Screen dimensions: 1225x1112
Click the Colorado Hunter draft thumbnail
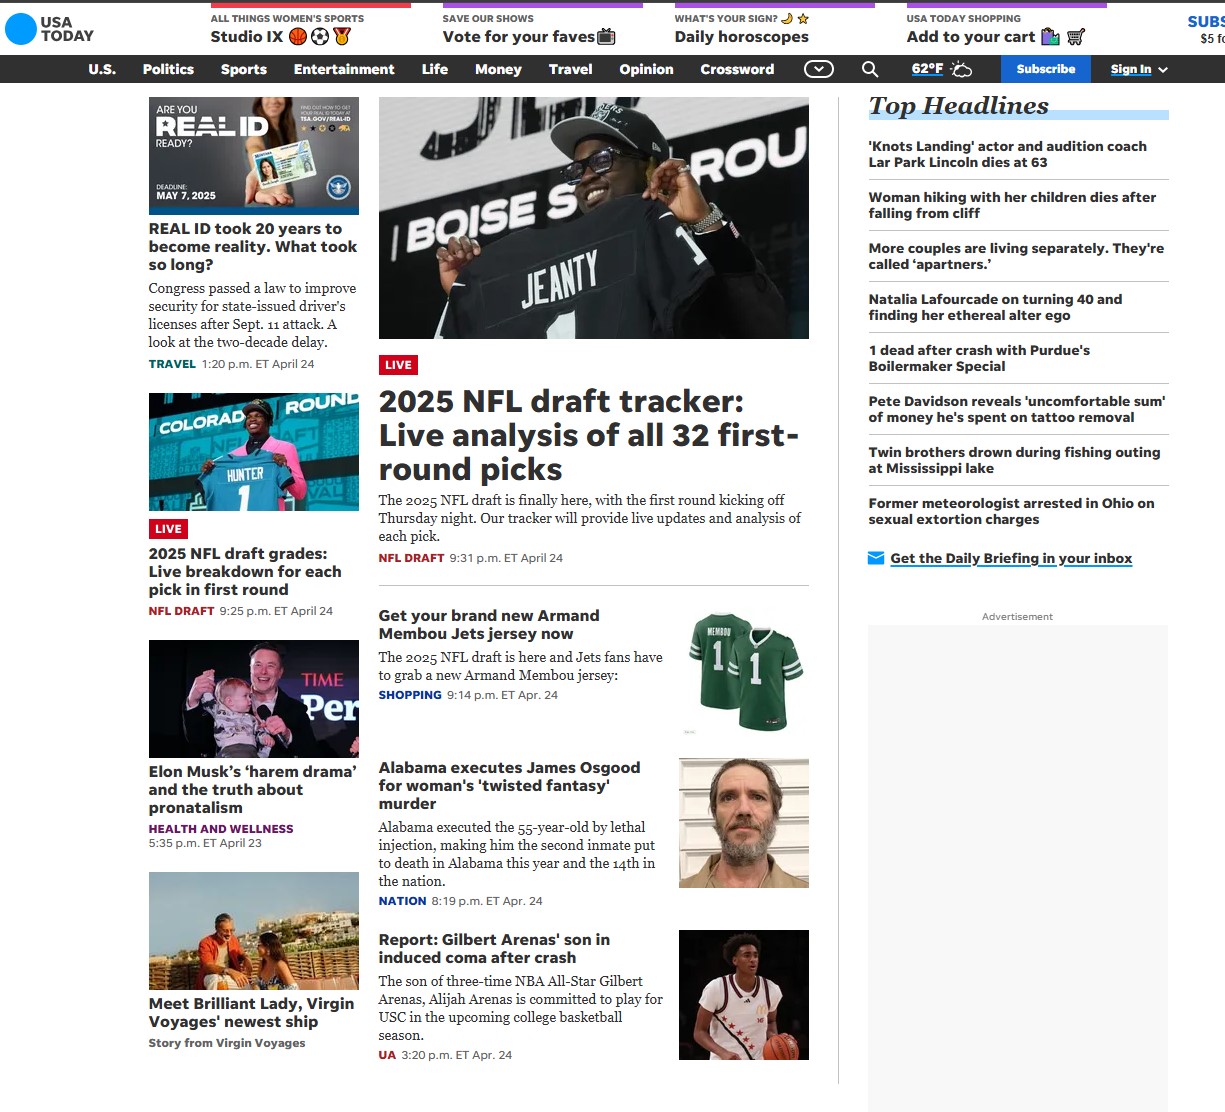pyautogui.click(x=254, y=451)
